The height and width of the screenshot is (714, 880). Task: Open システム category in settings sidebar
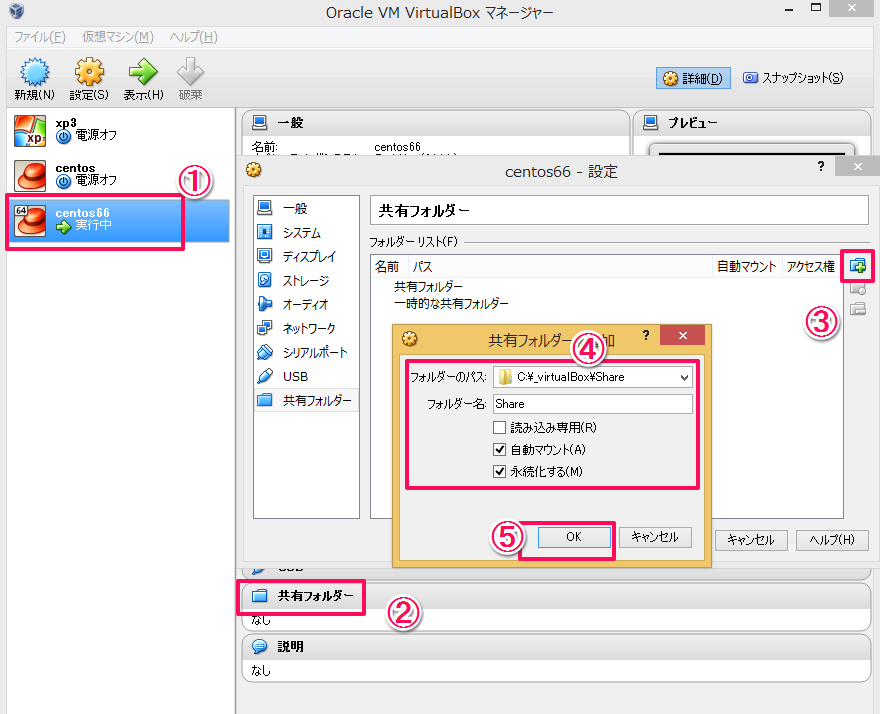click(x=306, y=232)
